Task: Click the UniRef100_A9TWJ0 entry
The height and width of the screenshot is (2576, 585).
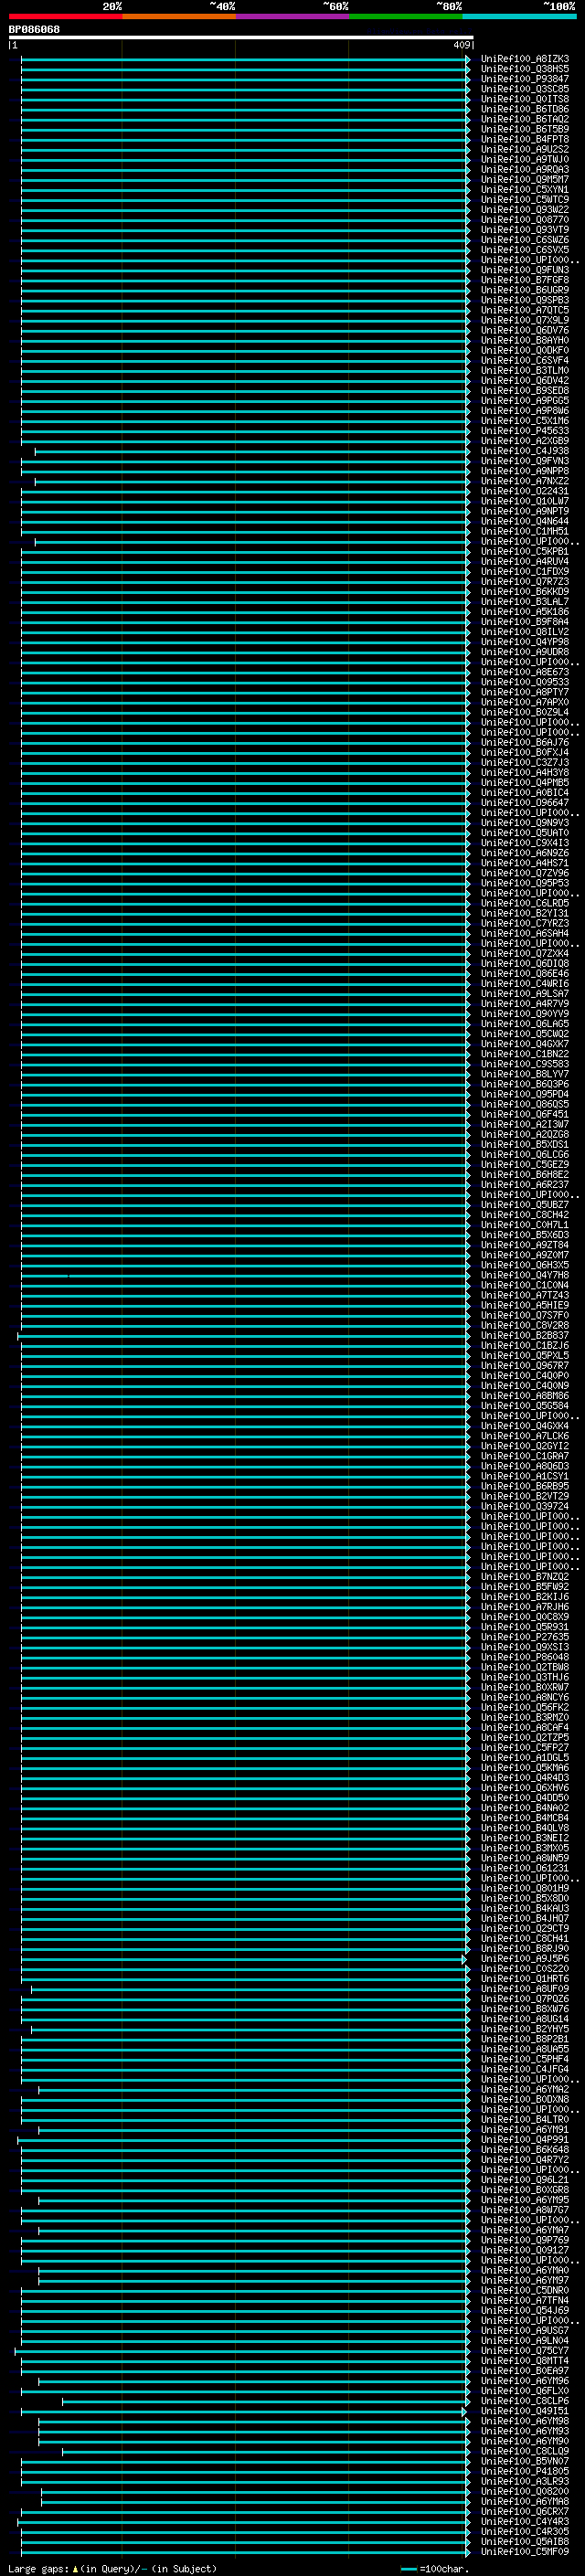Action: point(524,159)
